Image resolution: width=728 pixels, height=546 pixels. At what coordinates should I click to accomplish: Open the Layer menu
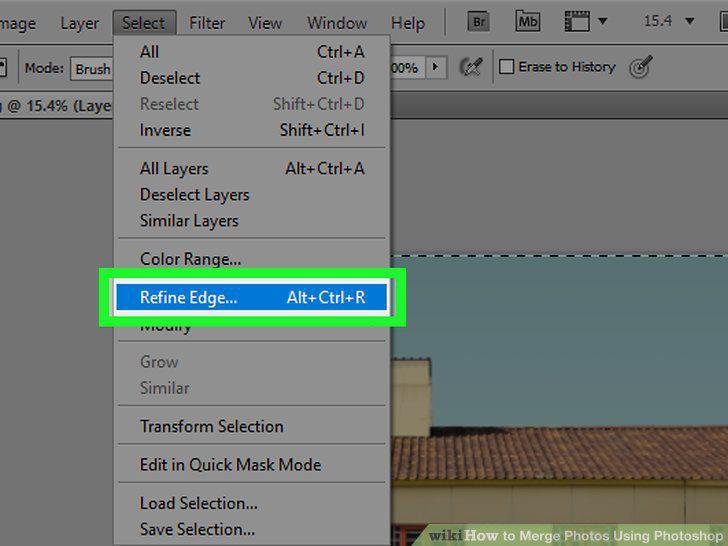pyautogui.click(x=79, y=23)
